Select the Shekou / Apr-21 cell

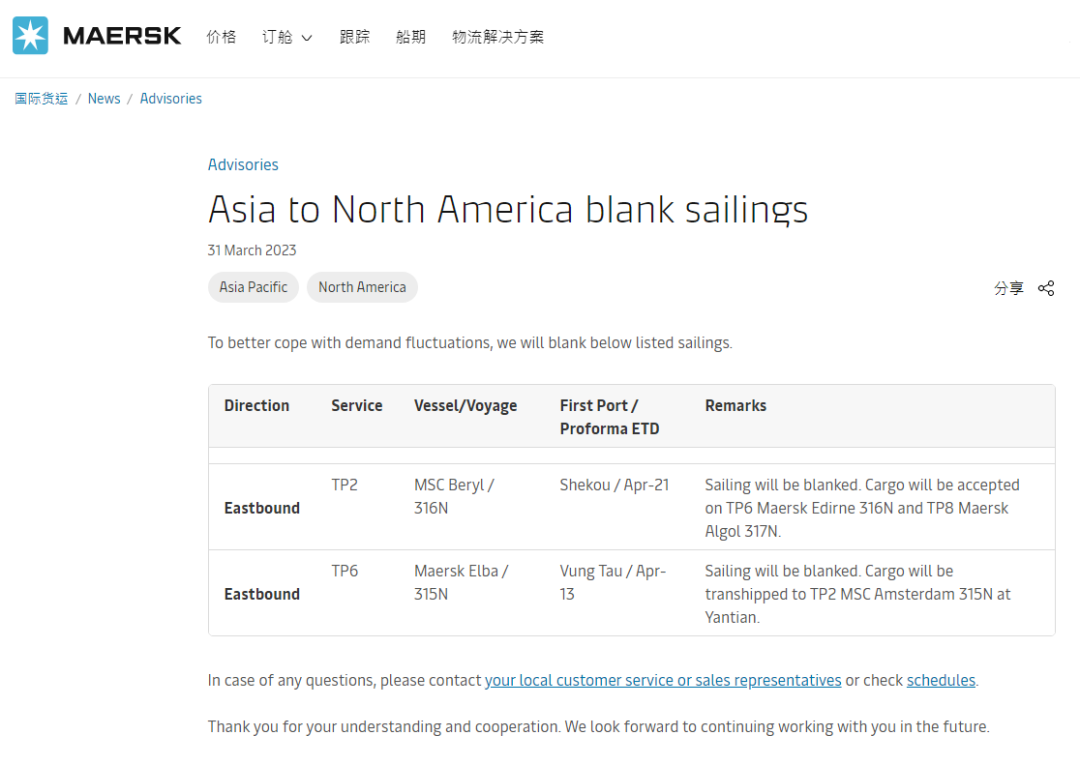click(x=614, y=485)
